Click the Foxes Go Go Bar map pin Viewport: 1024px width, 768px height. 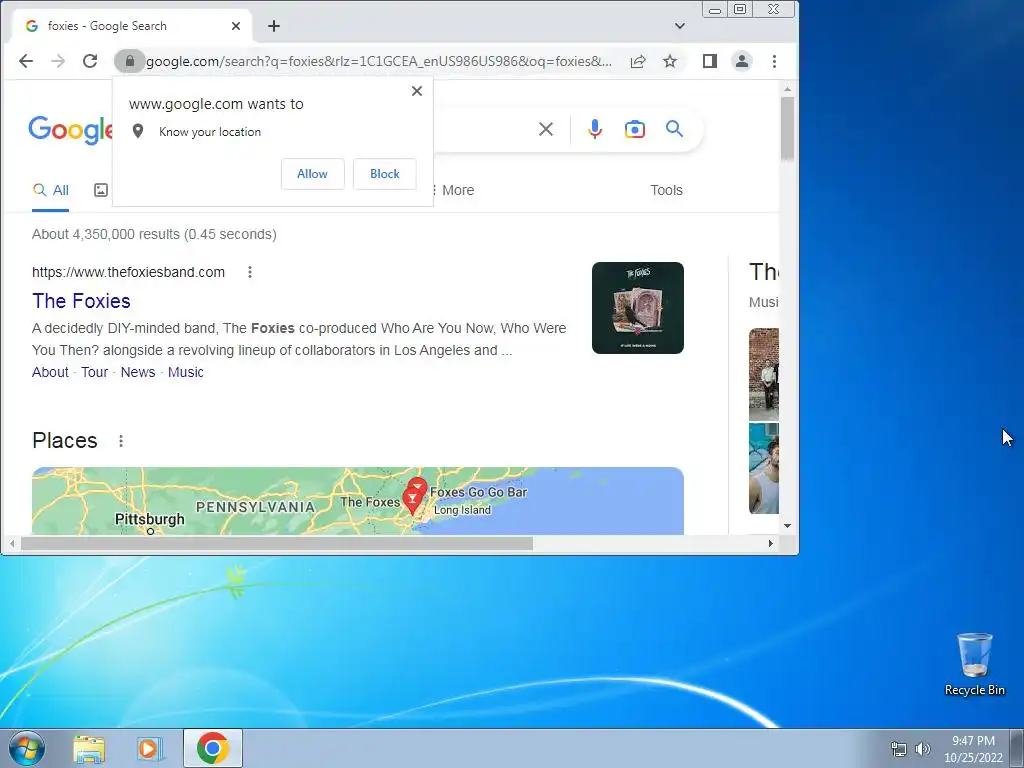pyautogui.click(x=417, y=488)
